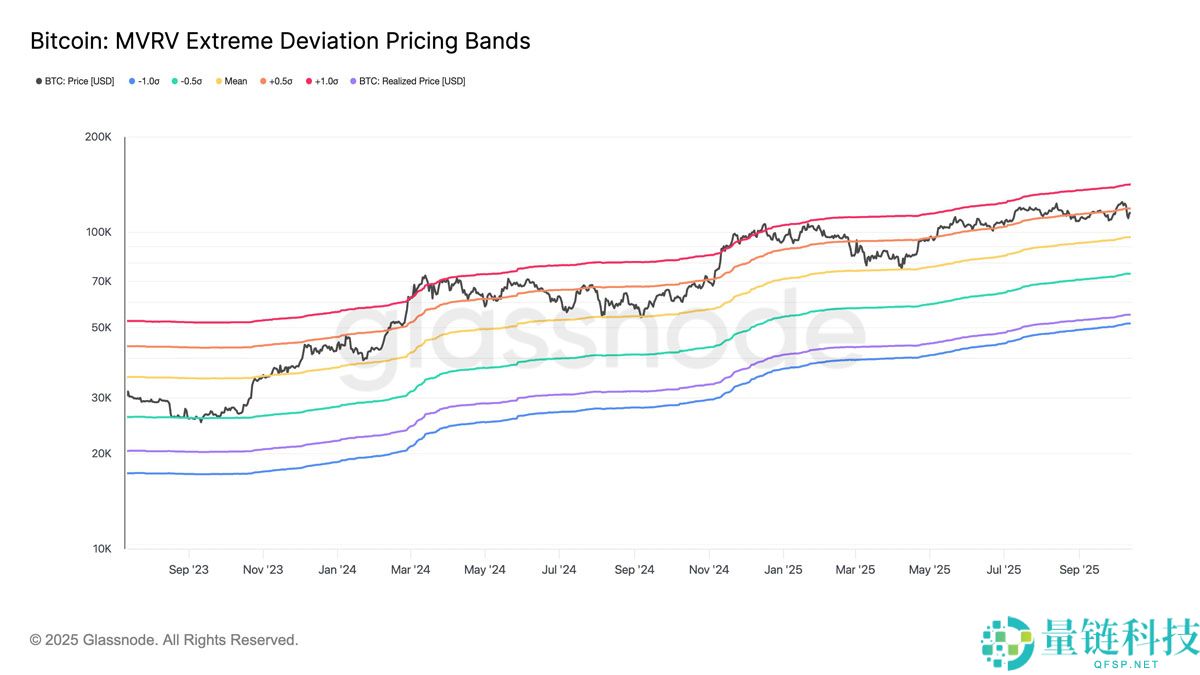Viewport: 1200px width, 675px height.
Task: Click the Nov '24 x-axis marker
Action: [708, 570]
